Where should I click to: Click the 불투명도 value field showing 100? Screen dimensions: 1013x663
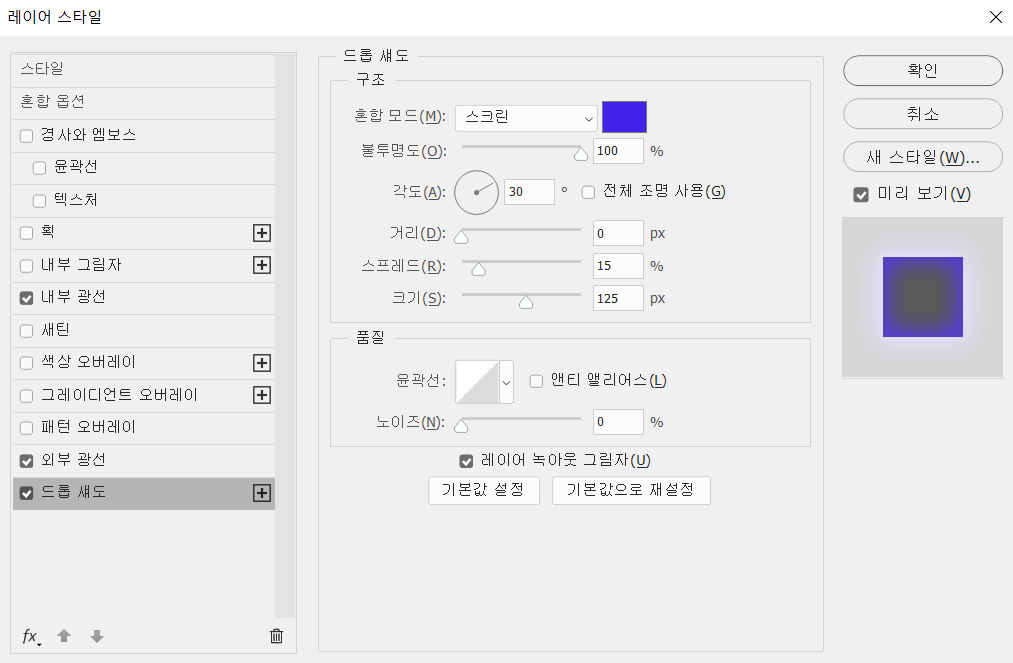click(618, 151)
